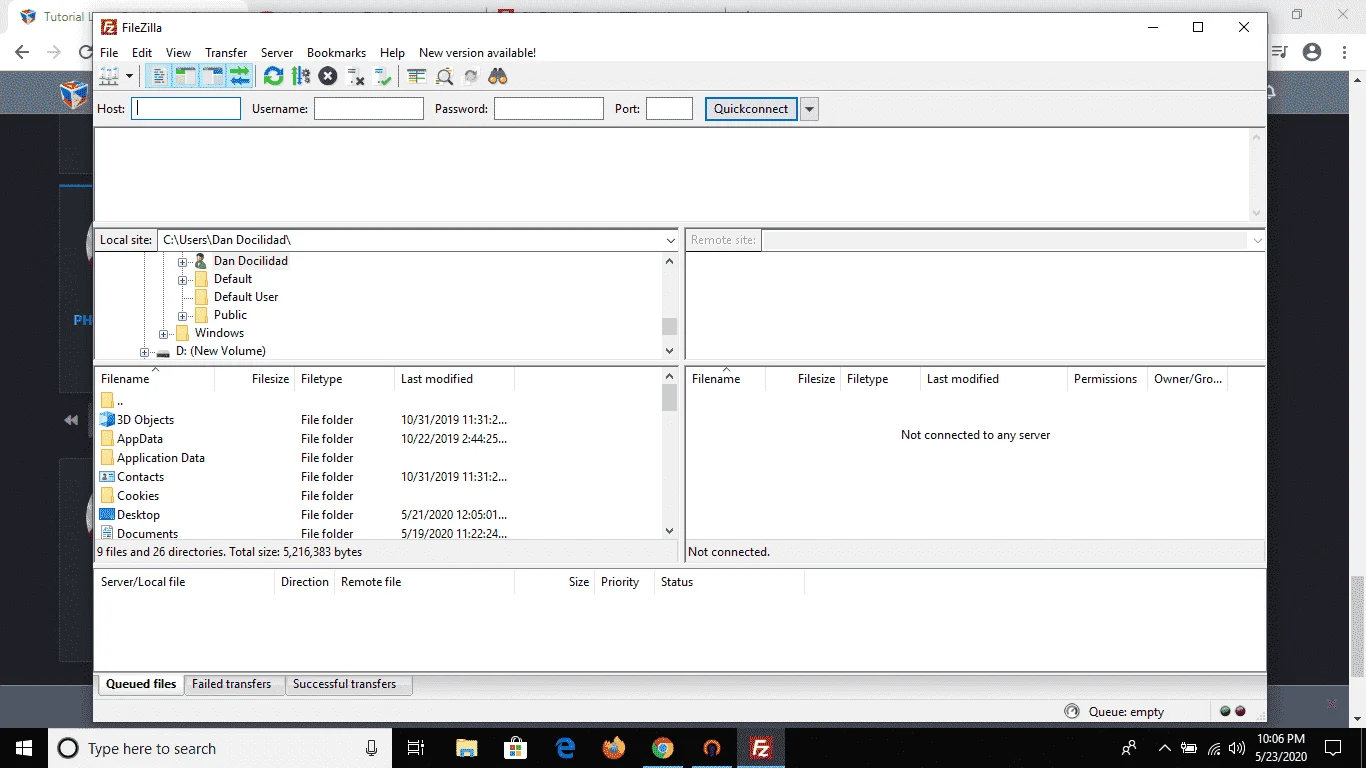1366x768 pixels.
Task: Open the Site Manager
Action: (108, 76)
